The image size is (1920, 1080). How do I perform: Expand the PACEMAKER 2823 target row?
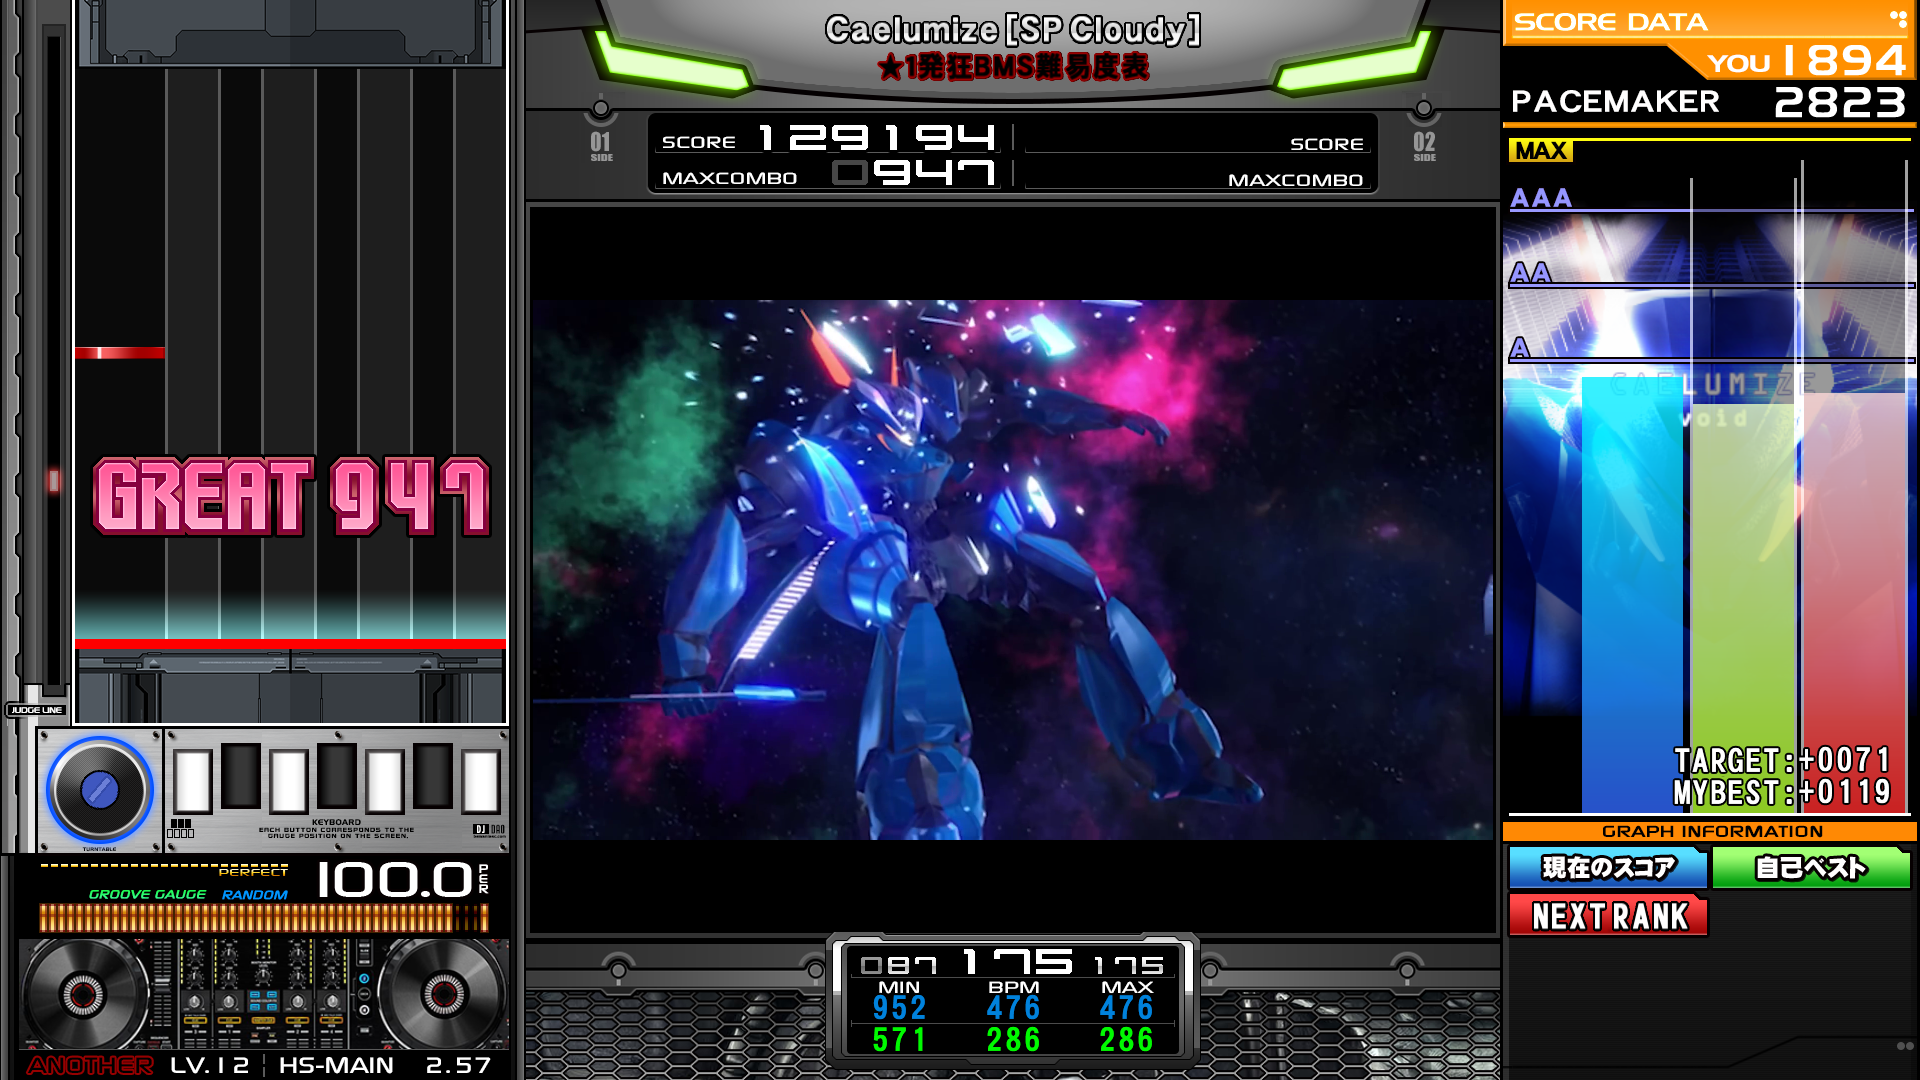1708,102
